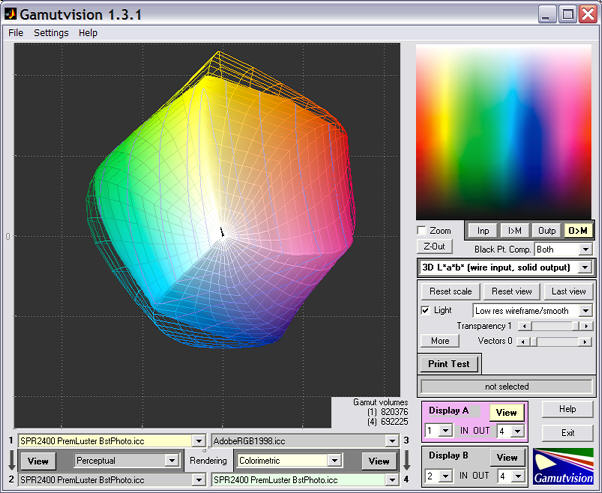Click the 'not selected' status field
Viewport: 602px width, 493px height.
click(506, 386)
